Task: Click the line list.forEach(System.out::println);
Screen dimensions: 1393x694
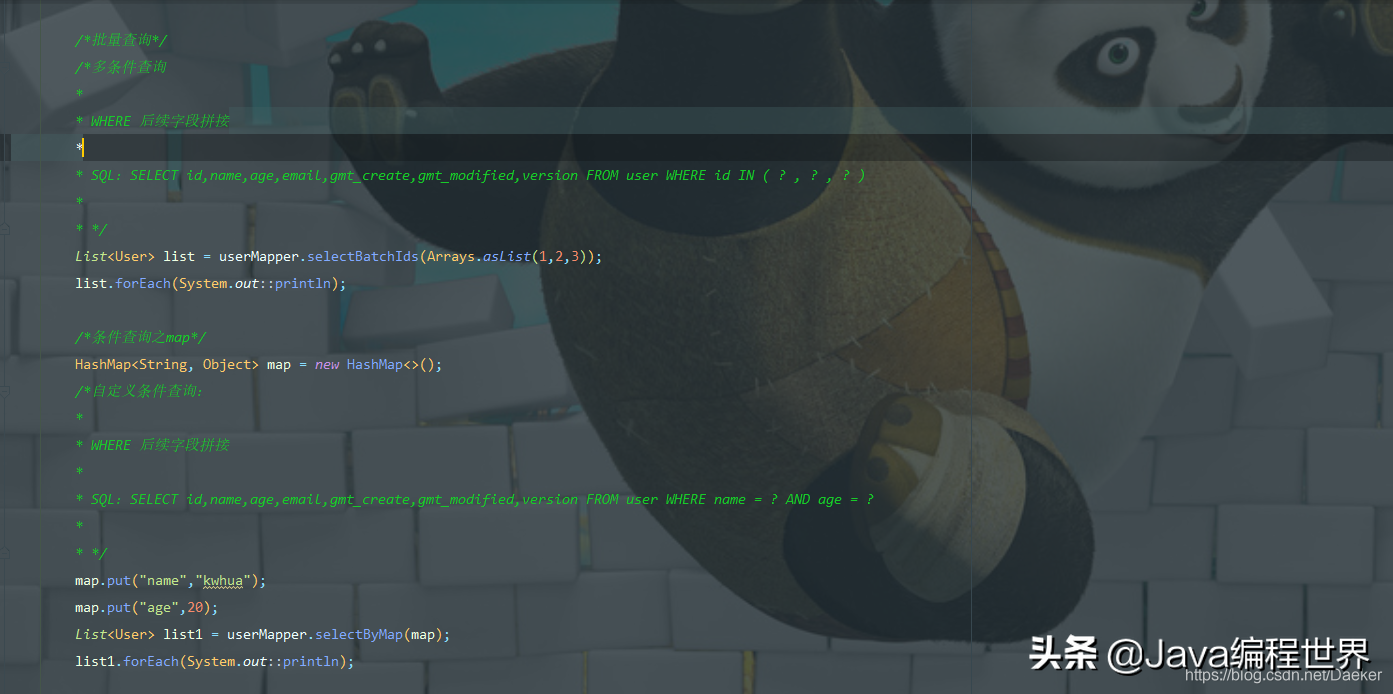Action: 211,283
